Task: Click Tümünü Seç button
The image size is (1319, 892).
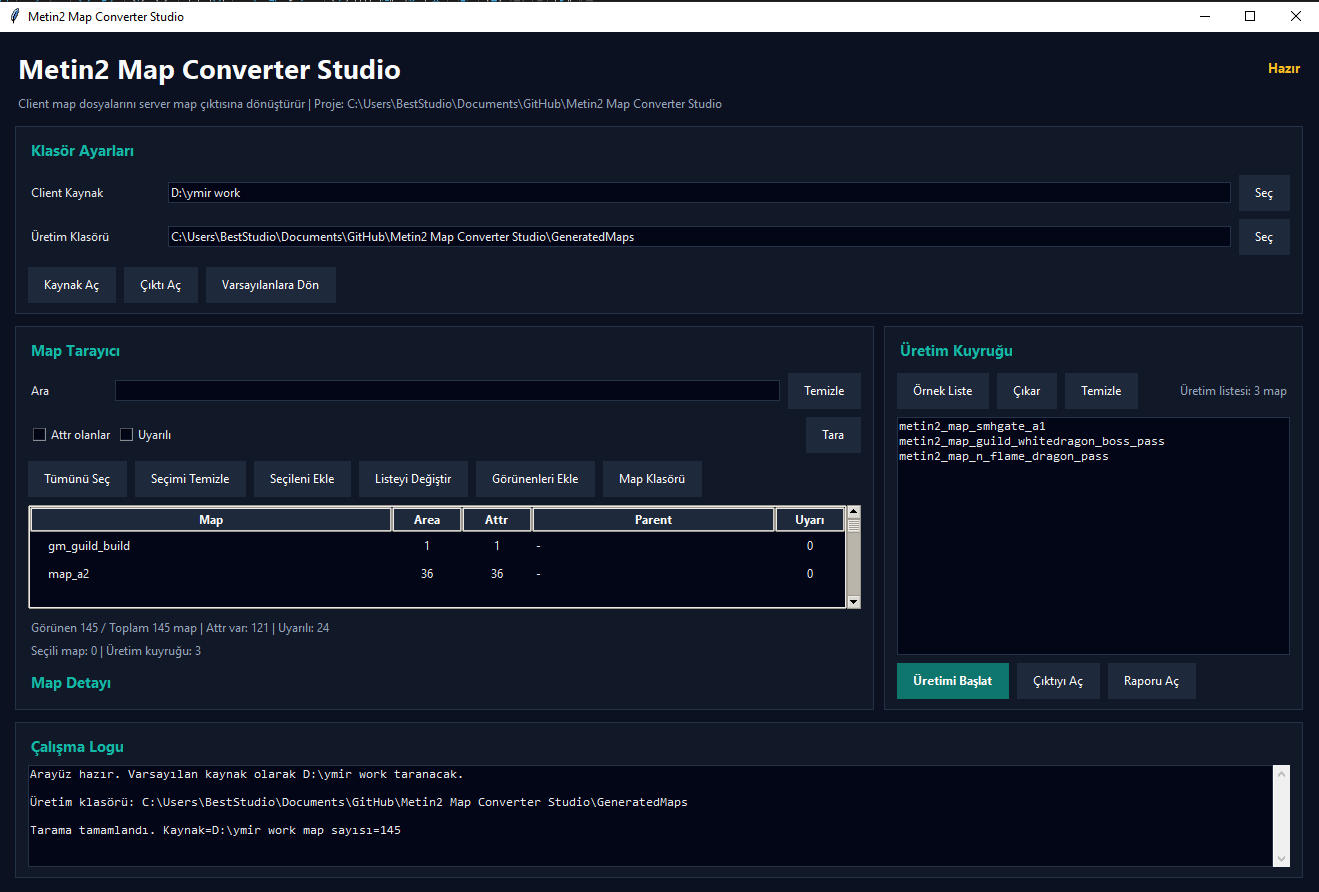Action: pos(77,479)
